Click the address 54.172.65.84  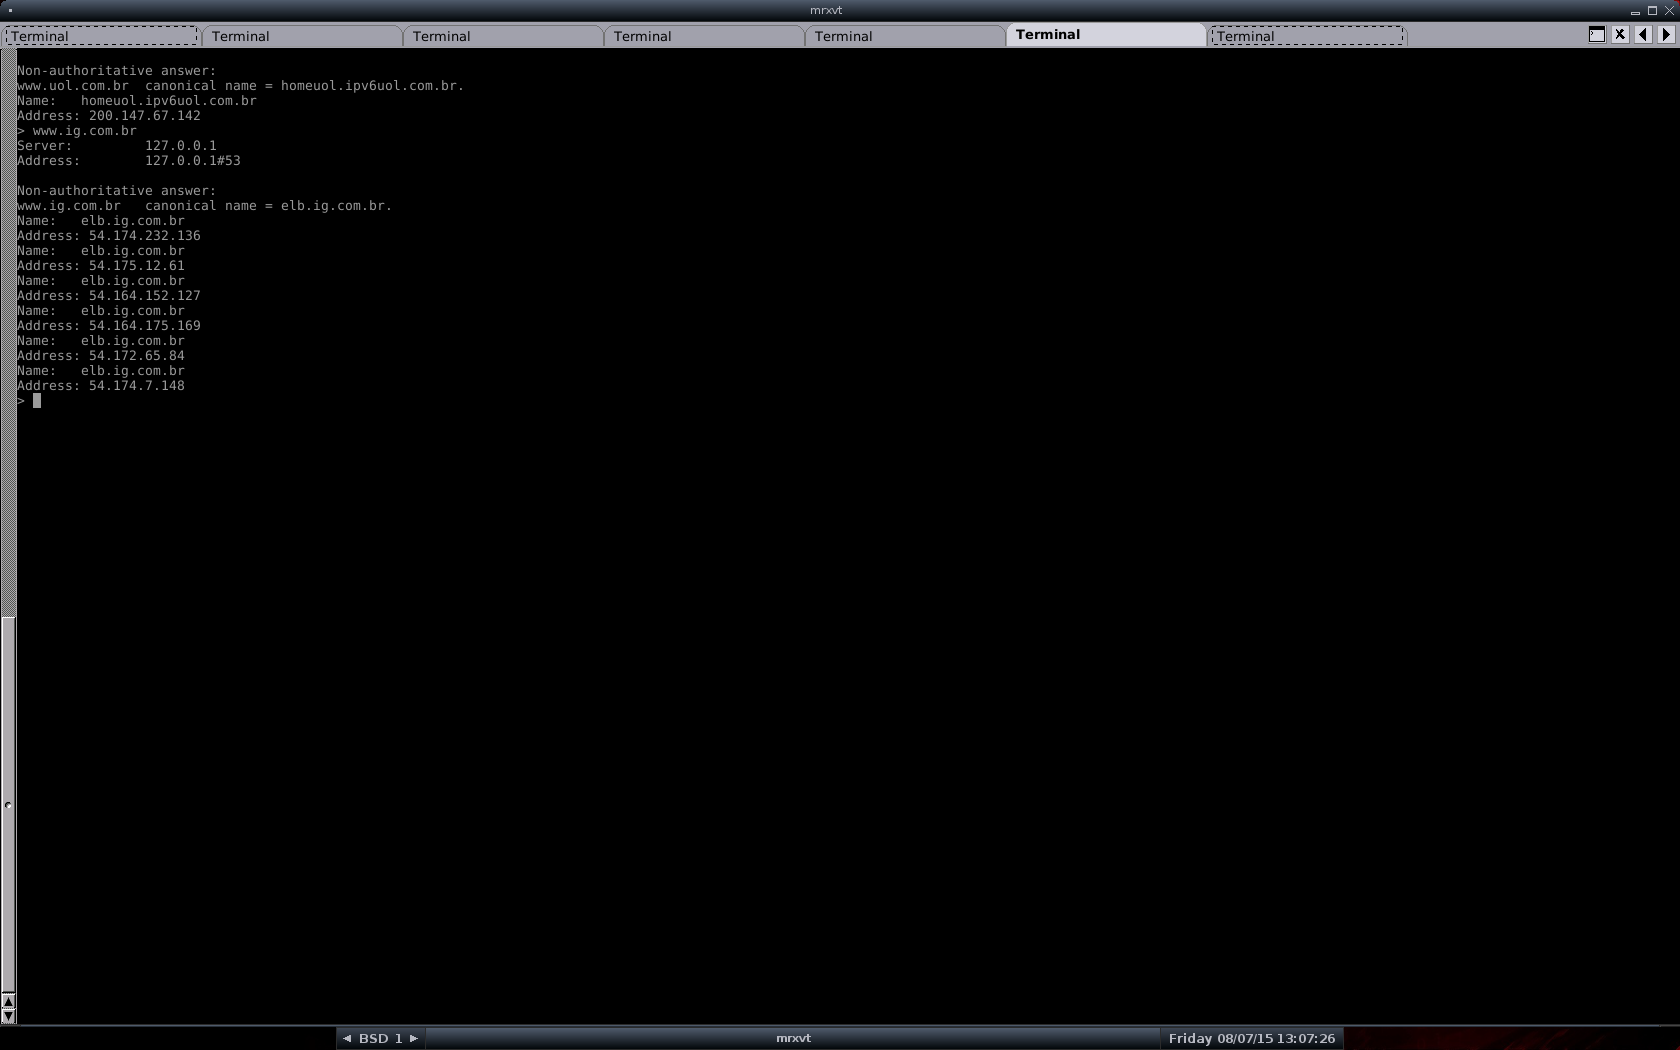coord(137,356)
